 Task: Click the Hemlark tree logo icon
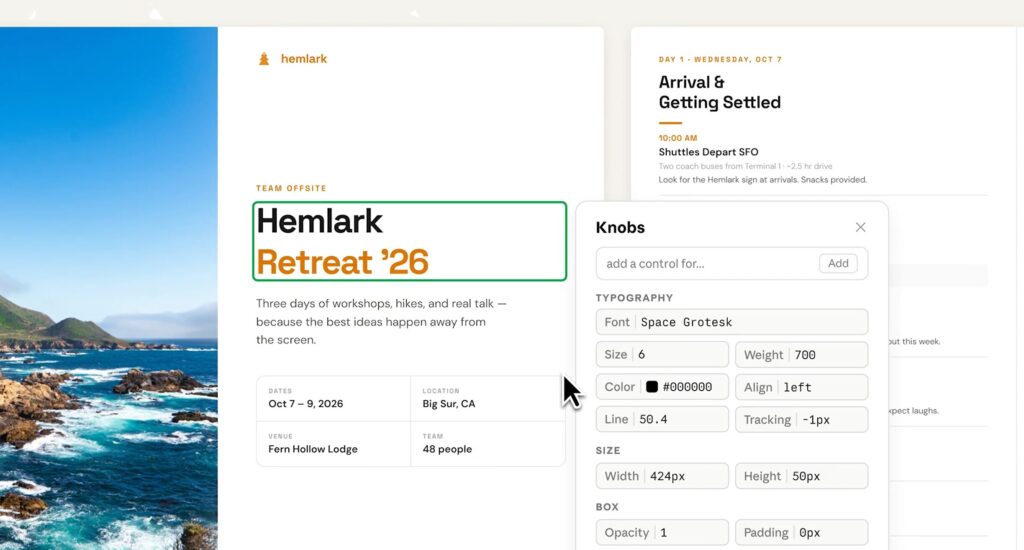(264, 59)
